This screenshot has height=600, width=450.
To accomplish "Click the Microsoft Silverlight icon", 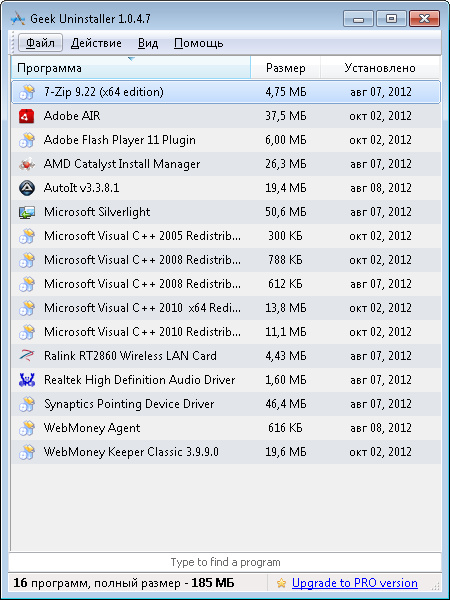I will point(27,212).
